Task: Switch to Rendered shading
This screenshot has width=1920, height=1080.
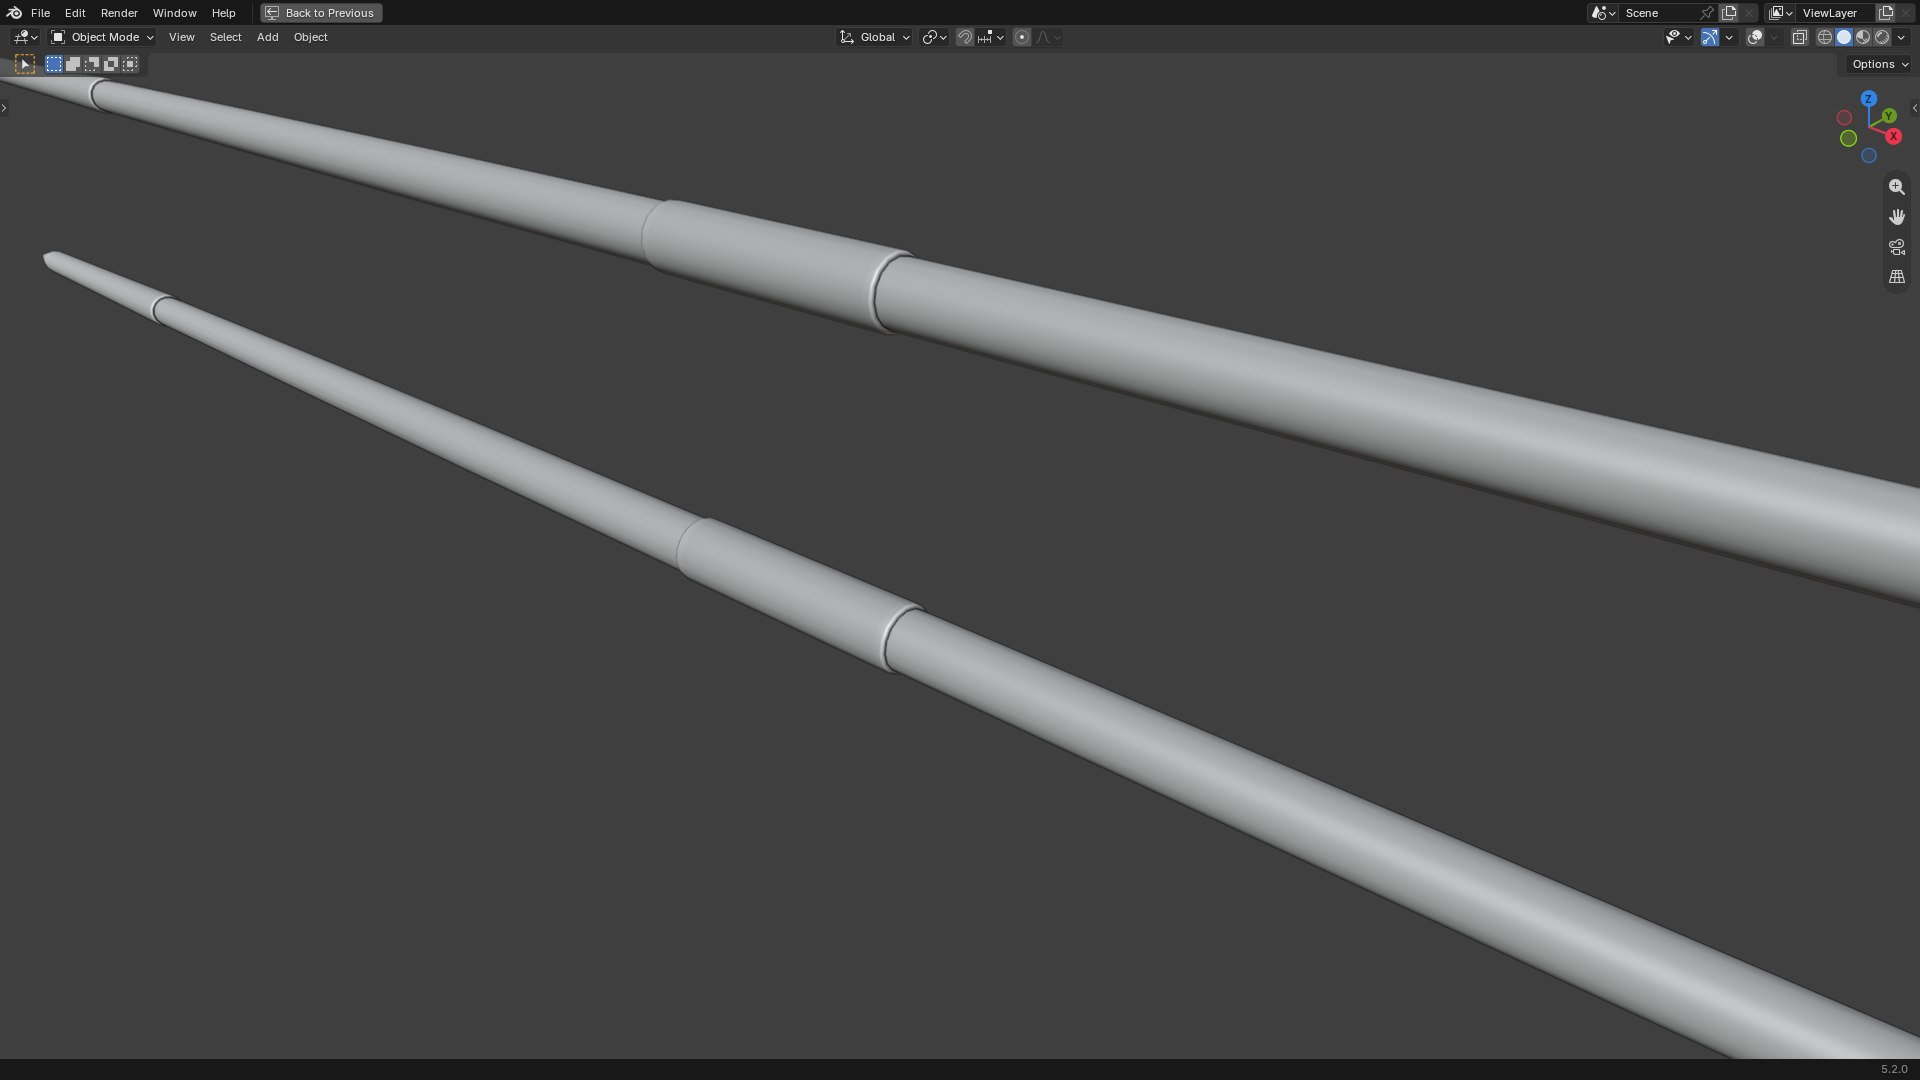Action: click(x=1882, y=37)
